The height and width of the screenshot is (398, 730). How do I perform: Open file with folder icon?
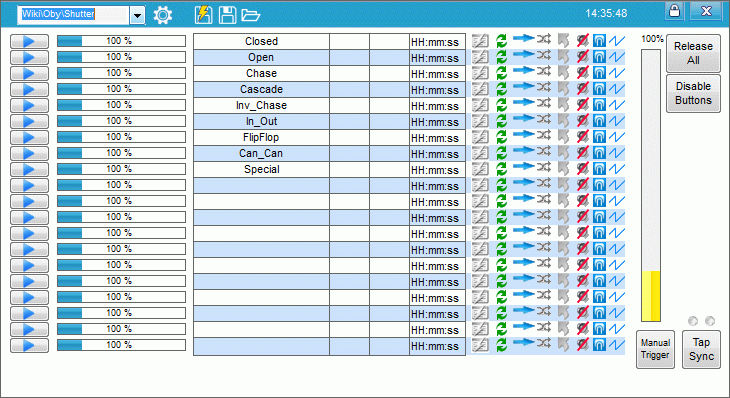250,15
